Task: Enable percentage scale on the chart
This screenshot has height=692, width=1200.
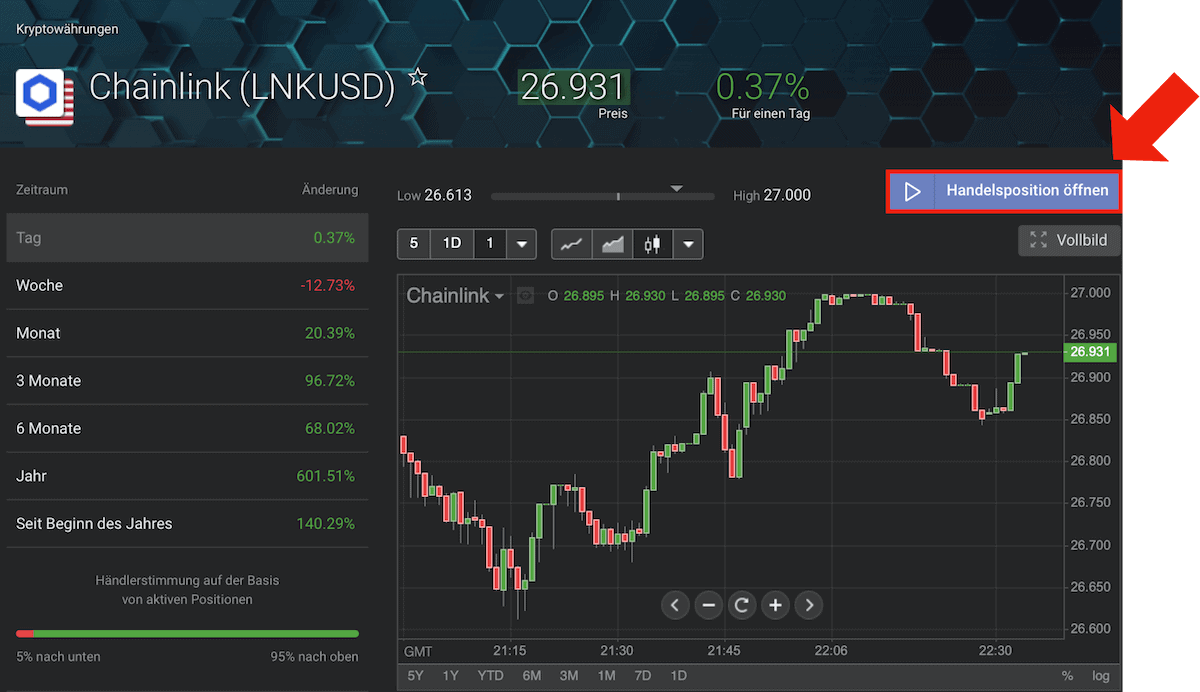Action: 1067,676
